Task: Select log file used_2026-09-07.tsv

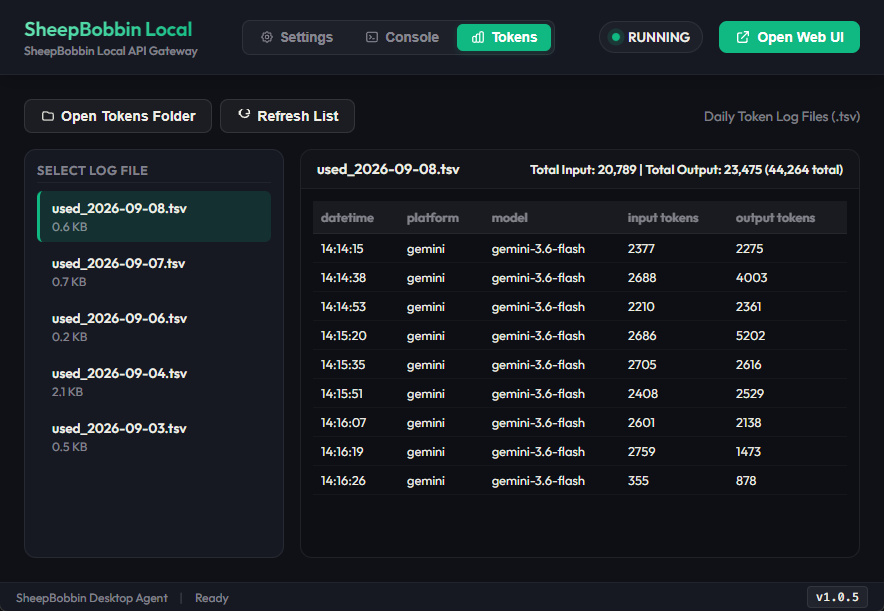Action: [x=154, y=272]
